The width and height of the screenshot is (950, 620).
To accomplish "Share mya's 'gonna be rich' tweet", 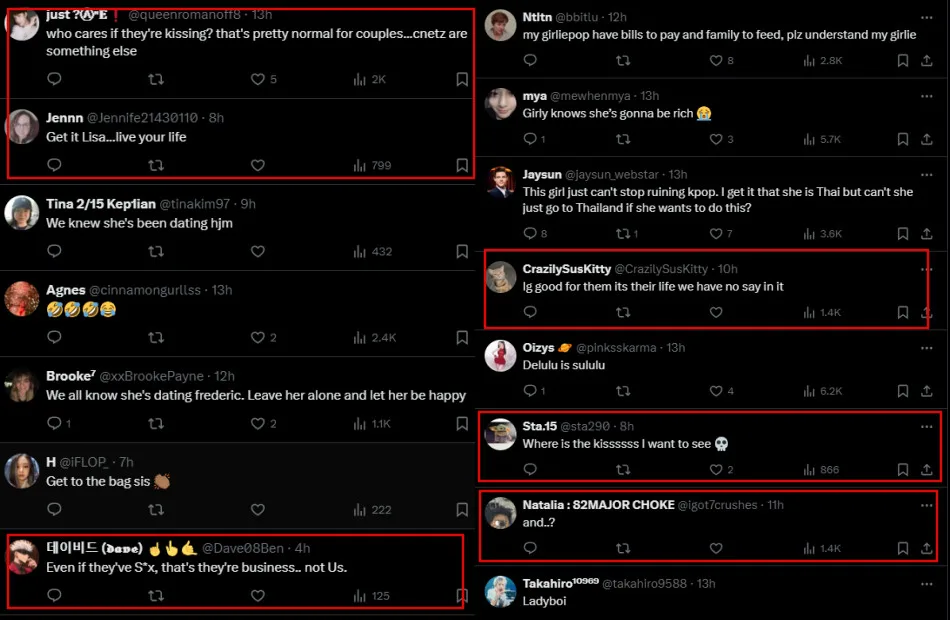I will [927, 139].
